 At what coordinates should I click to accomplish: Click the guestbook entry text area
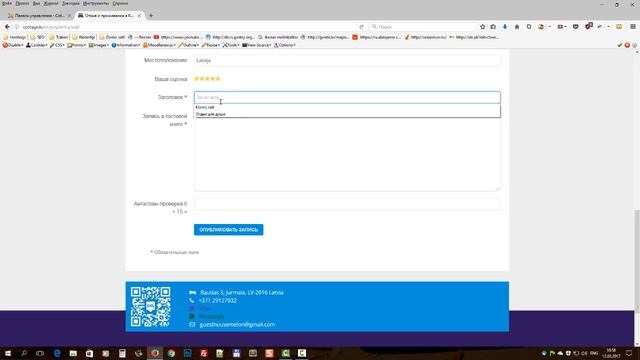(347, 154)
